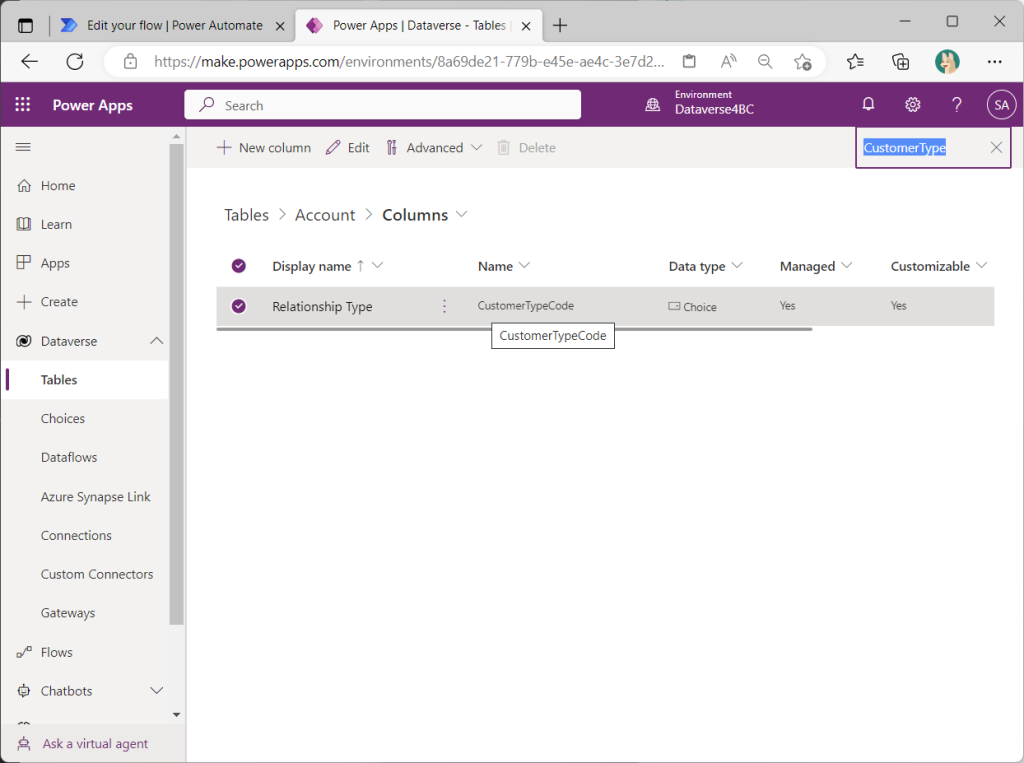1024x763 pixels.
Task: Open a new browser tab
Action: pos(560,25)
